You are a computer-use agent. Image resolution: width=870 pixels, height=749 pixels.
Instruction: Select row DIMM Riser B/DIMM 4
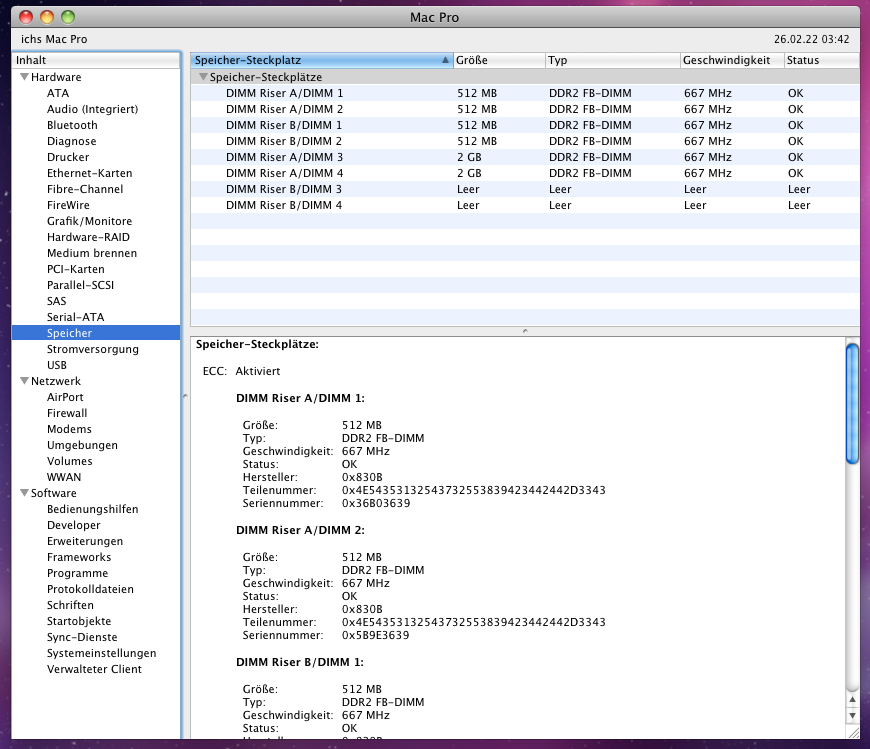click(525, 205)
